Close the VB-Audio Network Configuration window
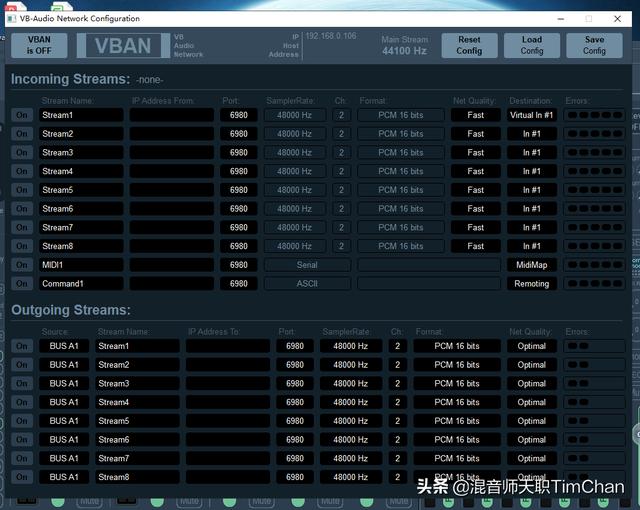 pos(617,19)
